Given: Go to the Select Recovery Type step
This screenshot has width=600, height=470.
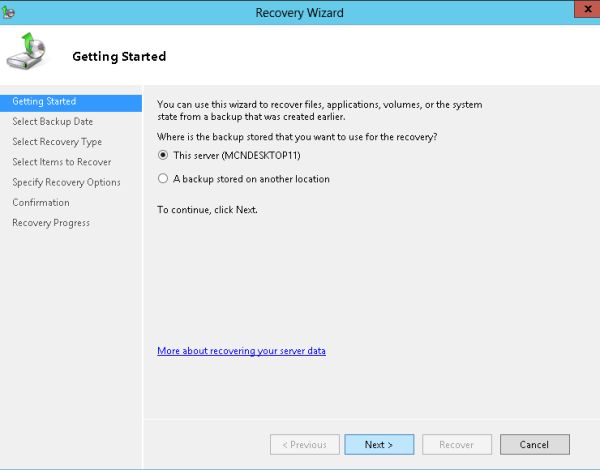Looking at the screenshot, I should (57, 142).
